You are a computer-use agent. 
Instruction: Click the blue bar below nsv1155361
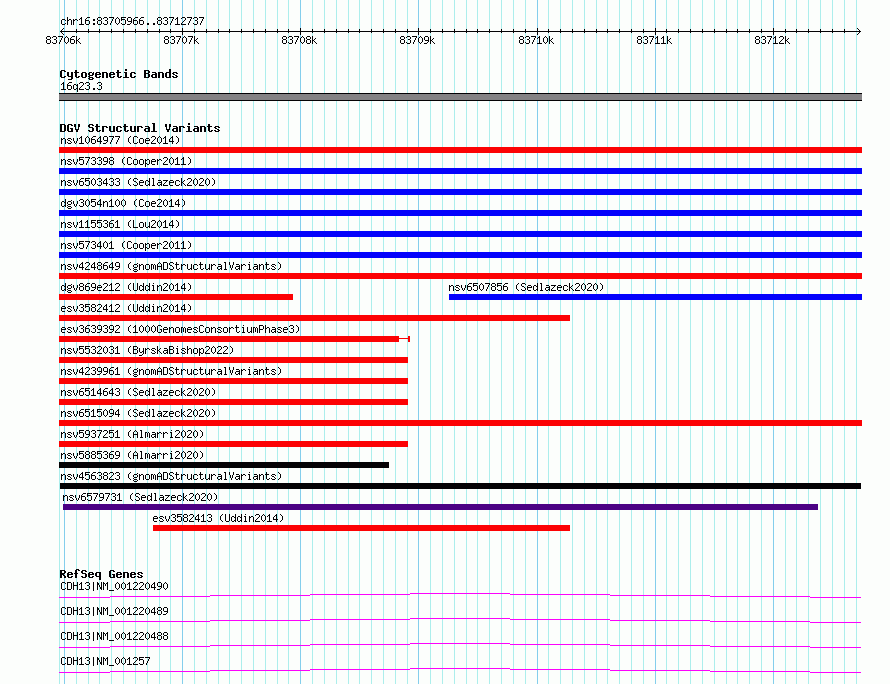[x=460, y=234]
